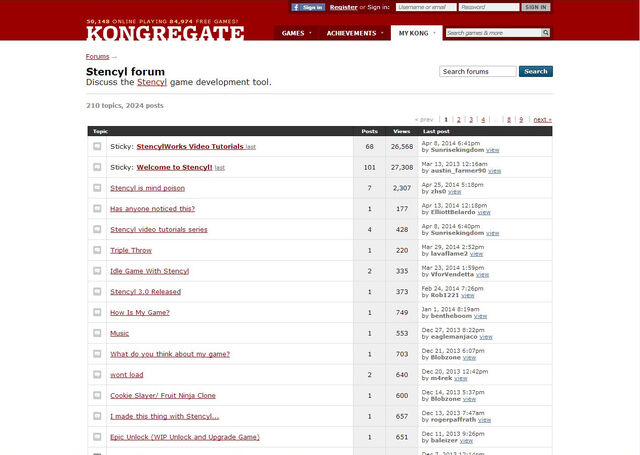Image resolution: width=640 pixels, height=455 pixels.
Task: Click topic icon for StencylWorks Video Tutorials
Action: coord(97,146)
